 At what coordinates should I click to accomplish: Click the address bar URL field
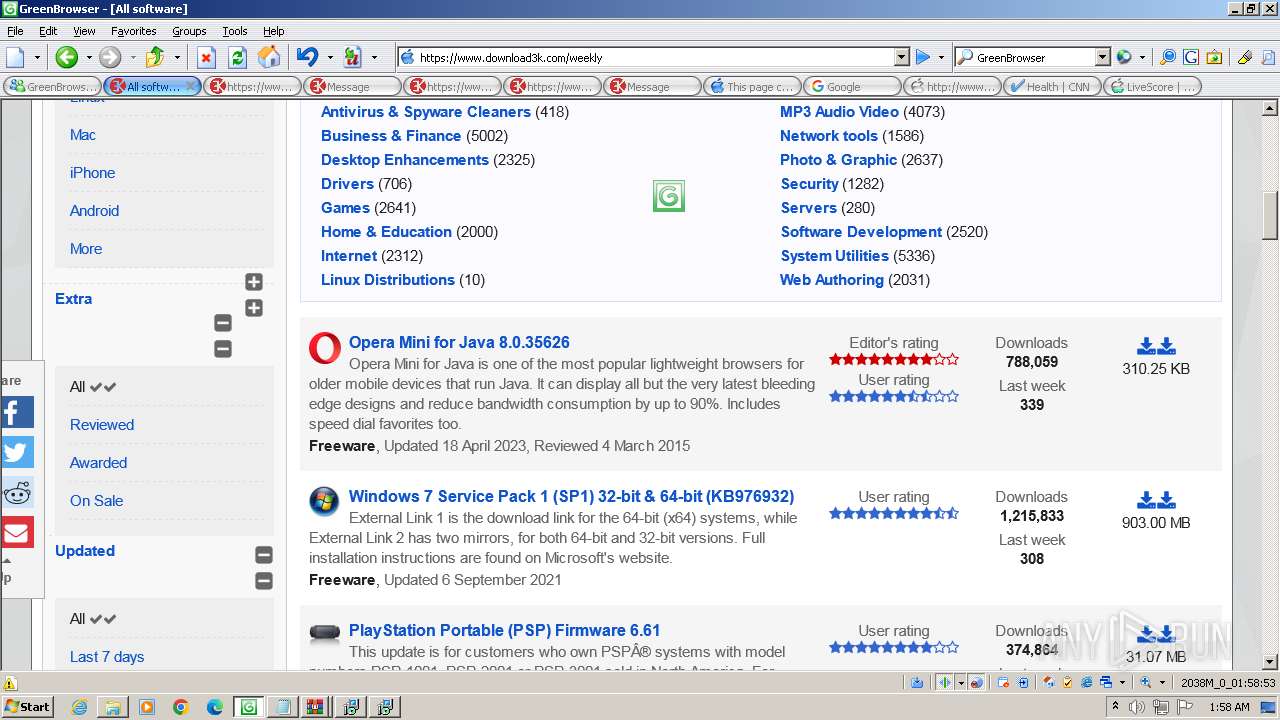pos(654,57)
